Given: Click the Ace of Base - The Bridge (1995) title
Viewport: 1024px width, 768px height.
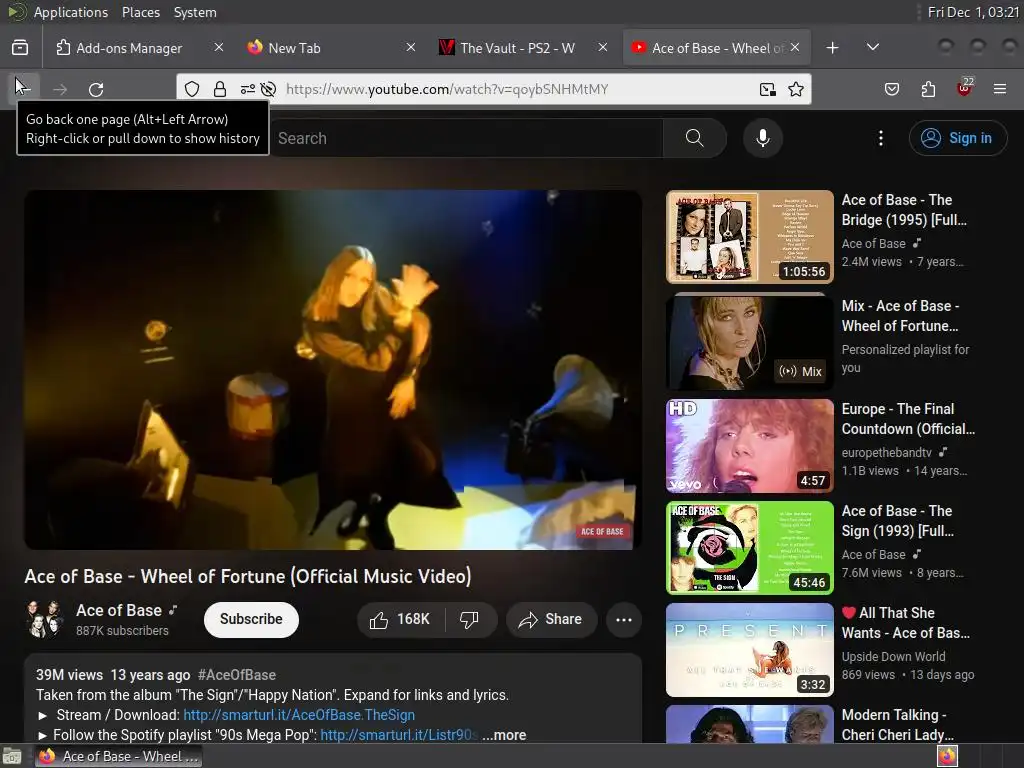Looking at the screenshot, I should tap(904, 210).
